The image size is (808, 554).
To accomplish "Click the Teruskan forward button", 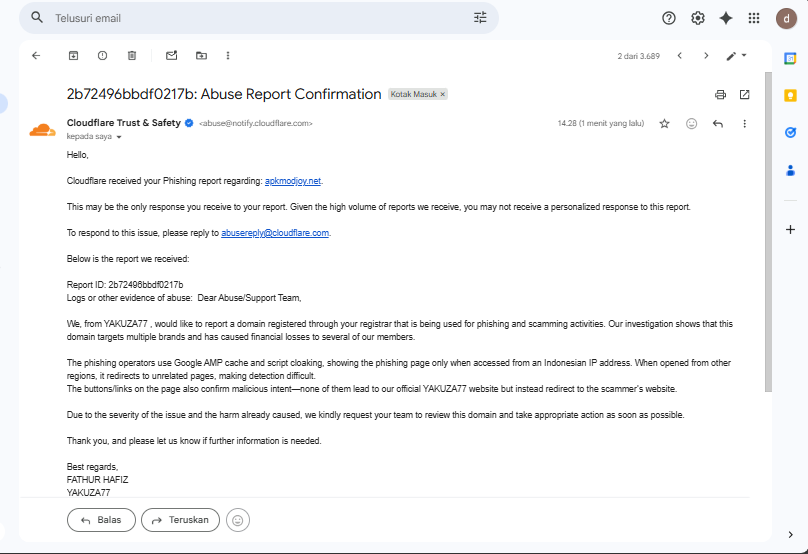I will [x=180, y=520].
